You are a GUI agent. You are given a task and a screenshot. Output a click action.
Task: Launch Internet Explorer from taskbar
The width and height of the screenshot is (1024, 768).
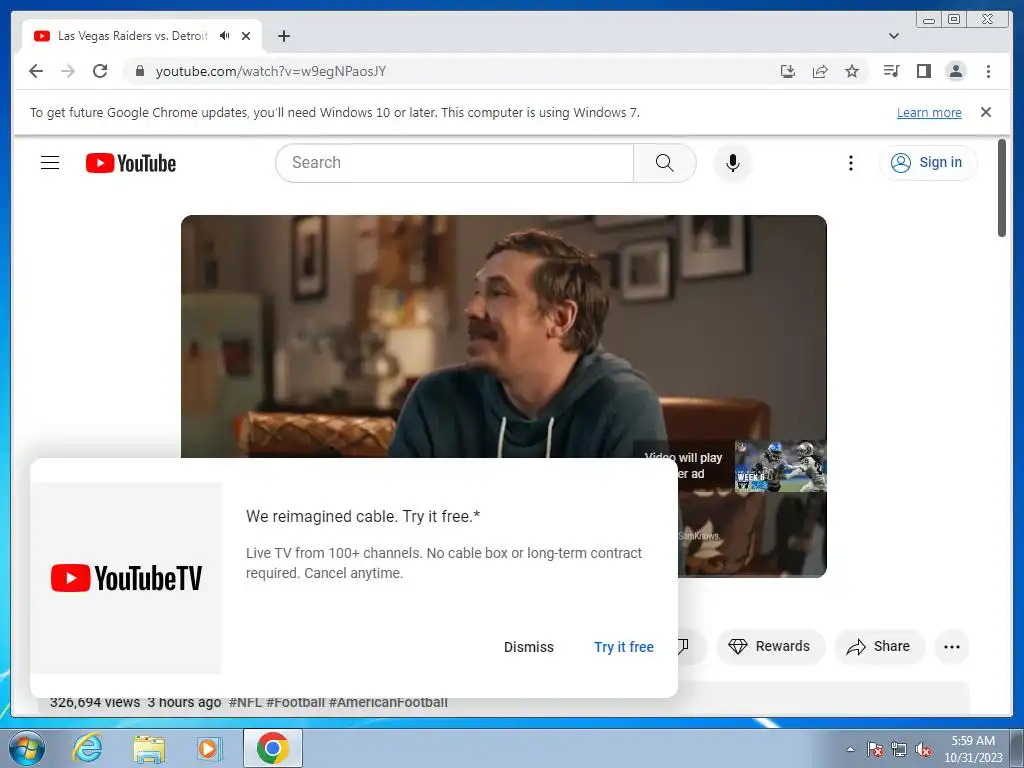point(87,748)
